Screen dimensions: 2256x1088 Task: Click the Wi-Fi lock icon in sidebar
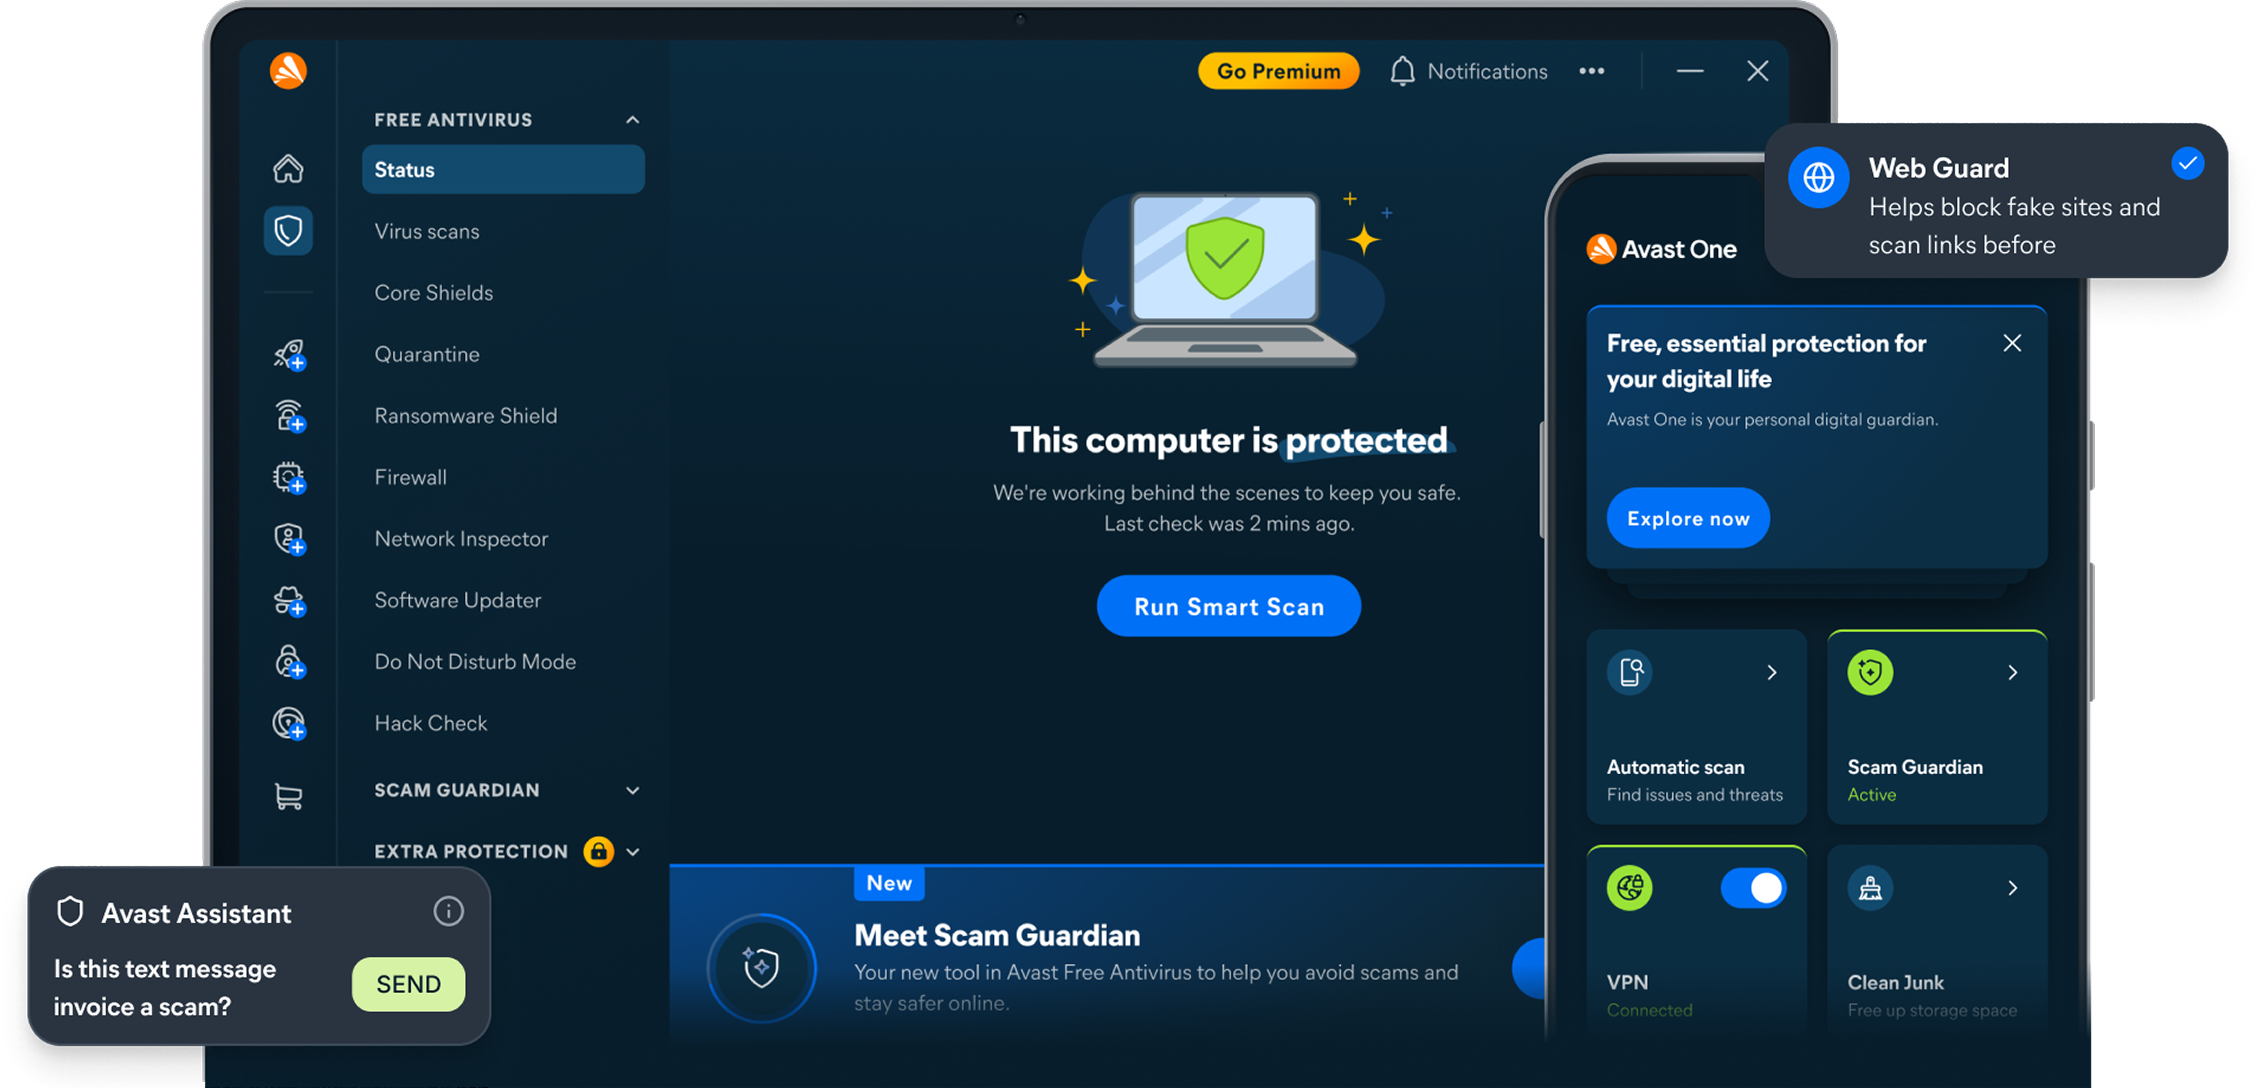point(290,416)
